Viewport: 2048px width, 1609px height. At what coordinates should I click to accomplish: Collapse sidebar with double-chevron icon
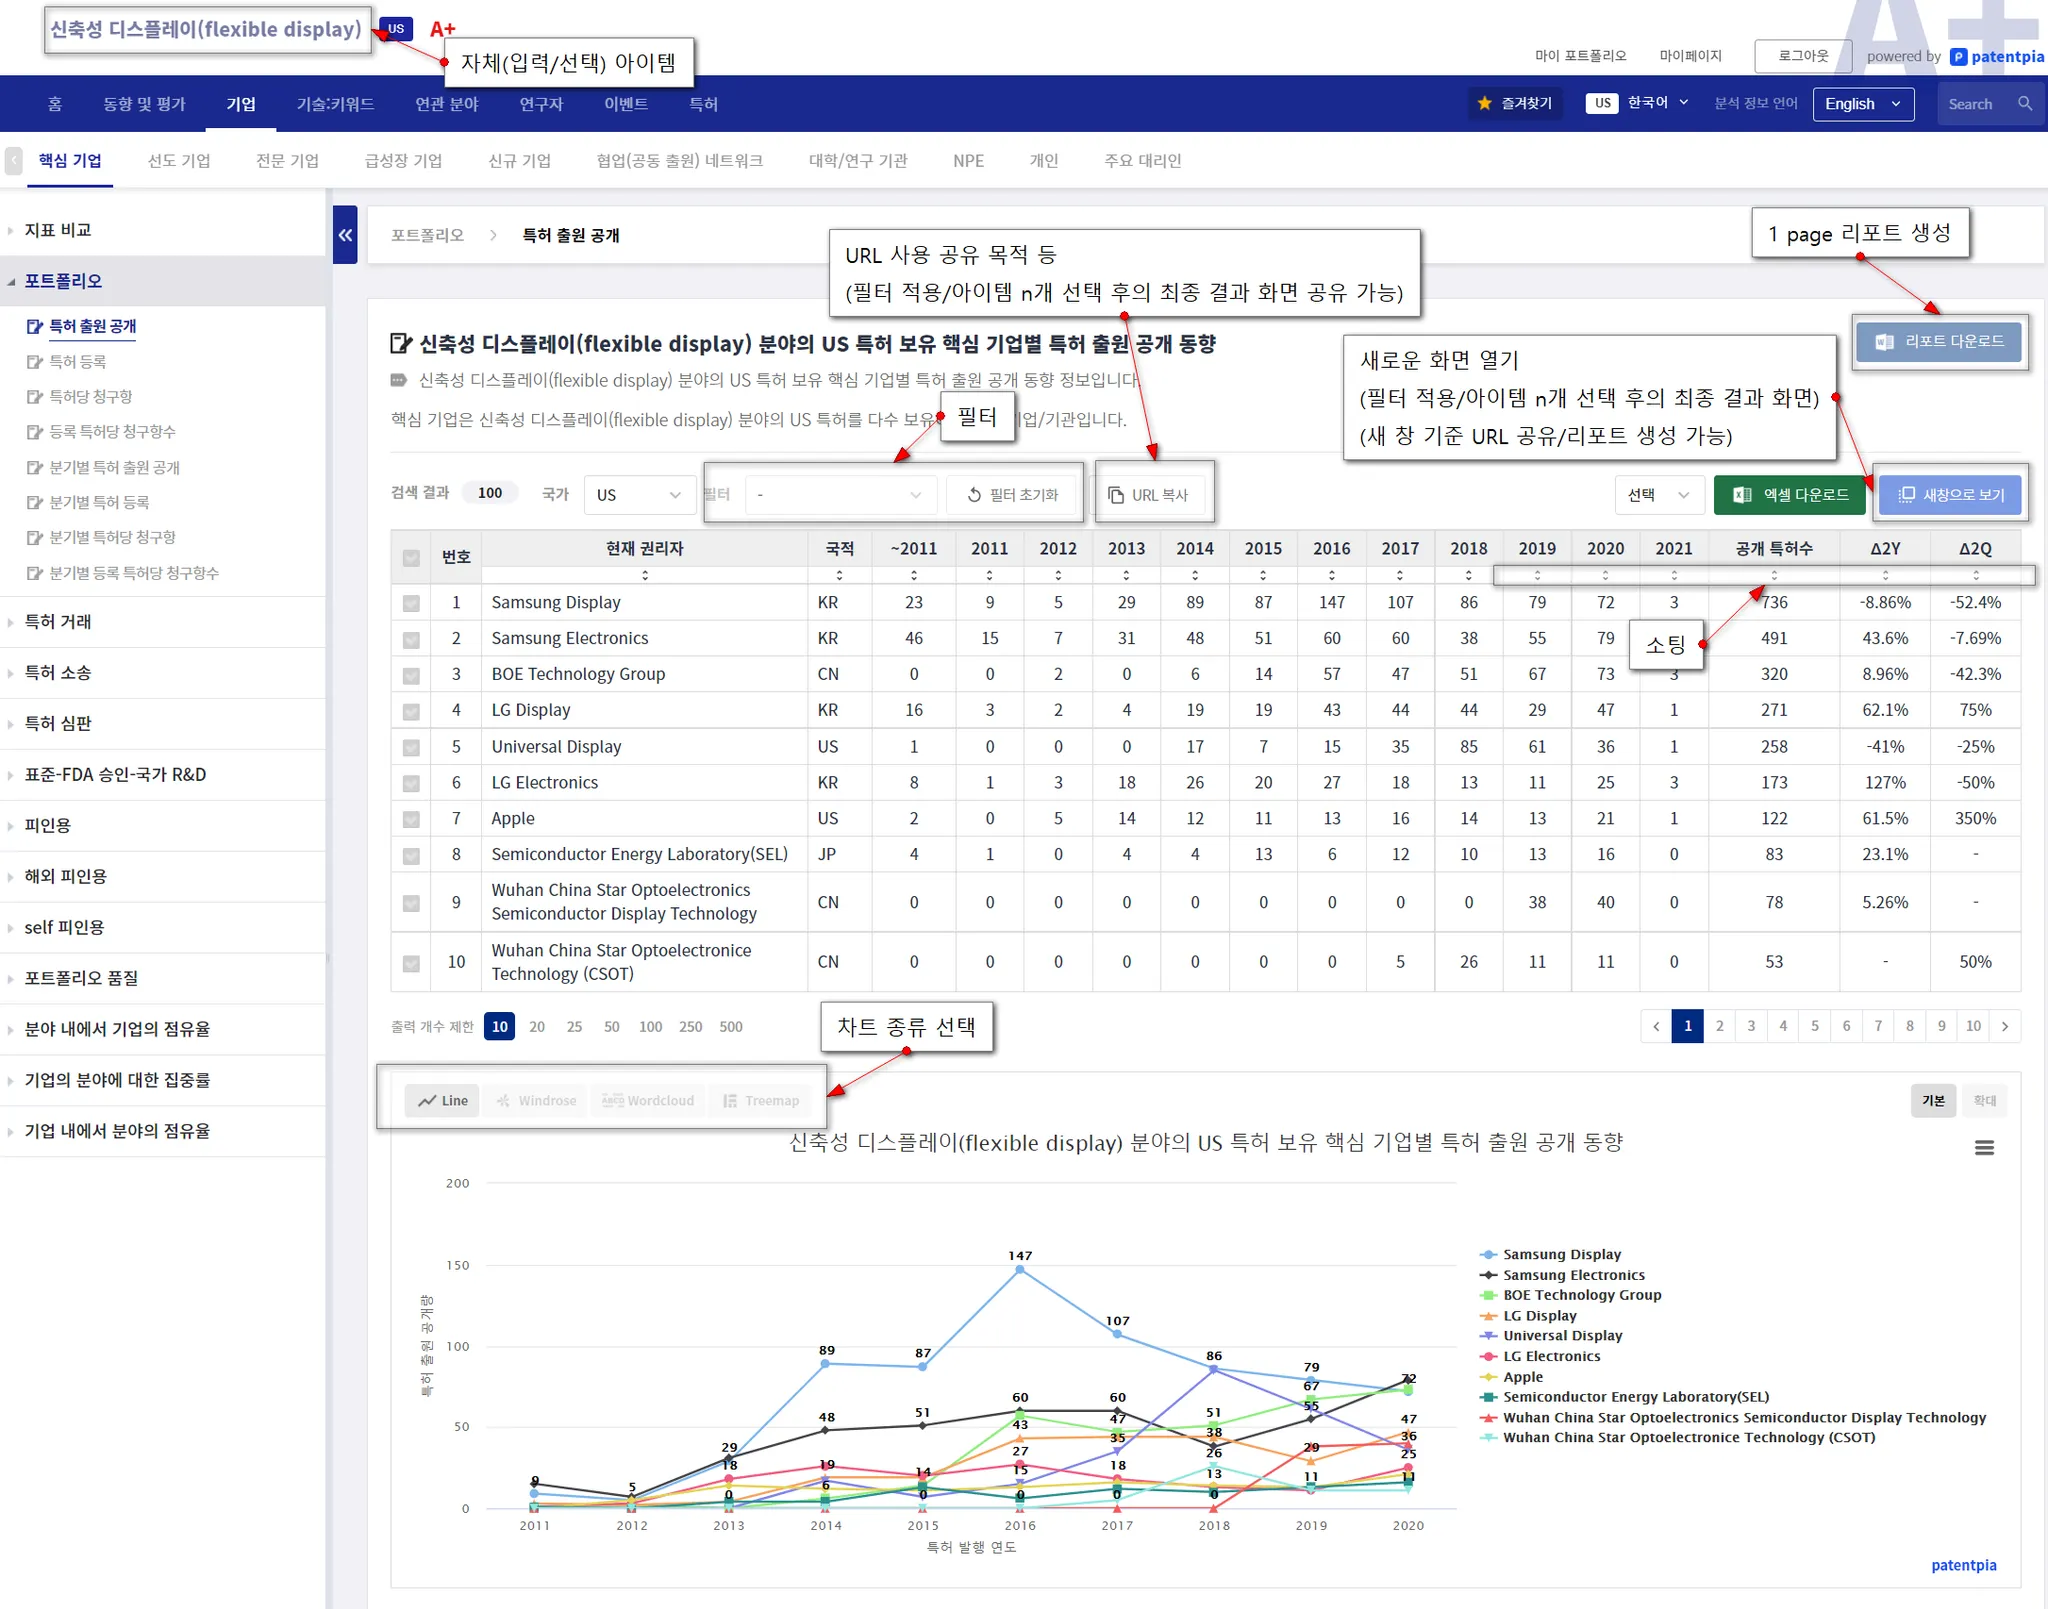tap(345, 235)
